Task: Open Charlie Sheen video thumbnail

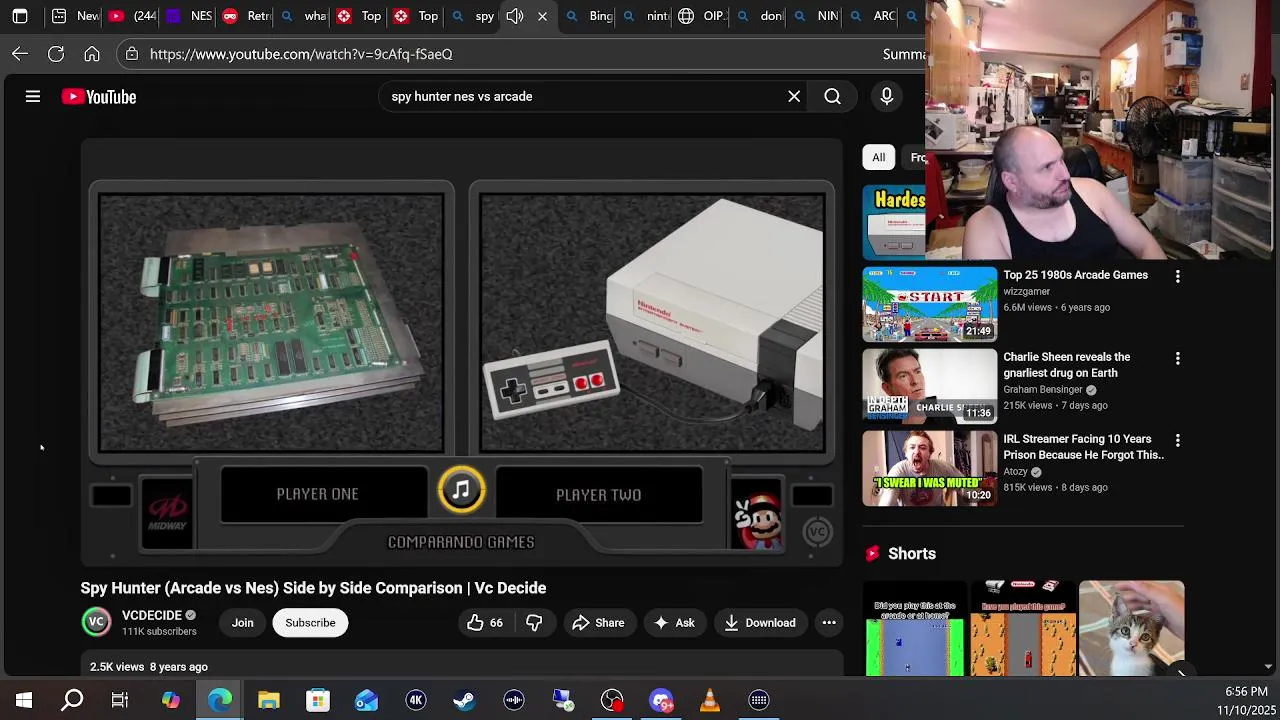Action: [x=930, y=386]
